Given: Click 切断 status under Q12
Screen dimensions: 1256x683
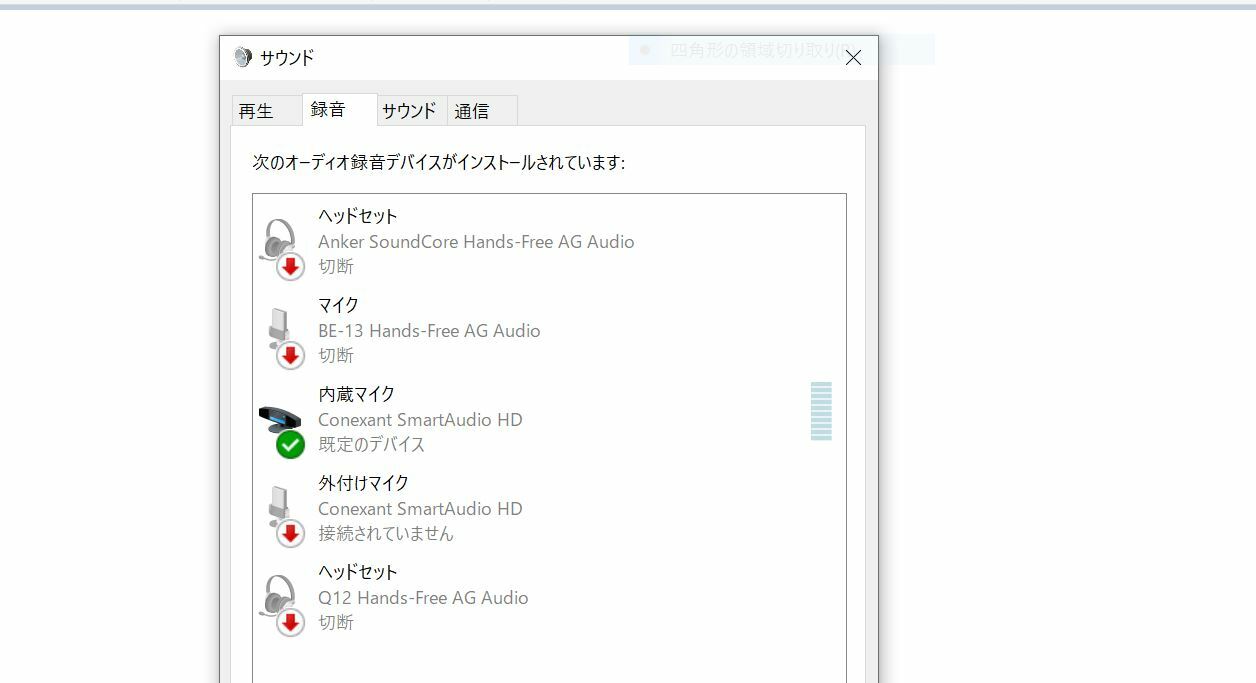Looking at the screenshot, I should coord(336,622).
